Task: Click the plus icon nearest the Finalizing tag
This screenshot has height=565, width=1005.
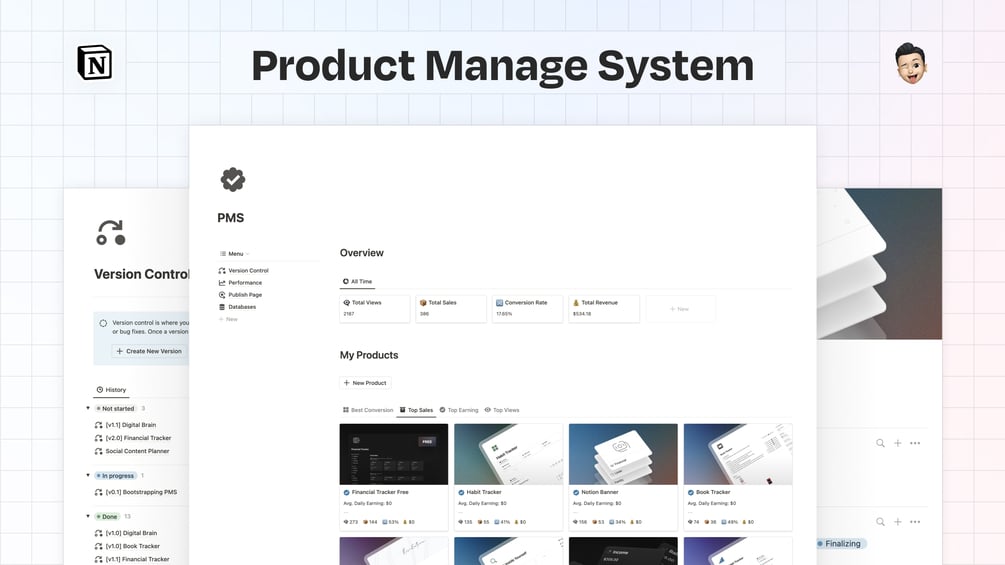Action: (x=897, y=522)
